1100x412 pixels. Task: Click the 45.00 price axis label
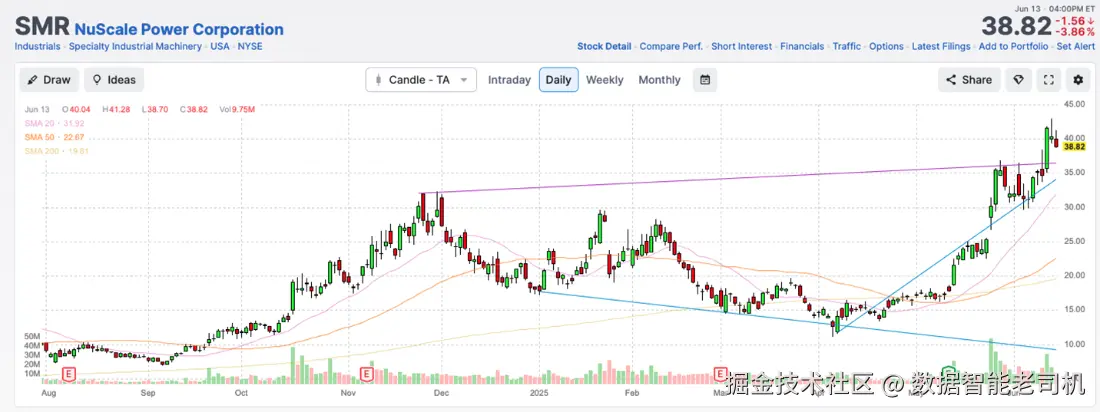(x=1075, y=104)
